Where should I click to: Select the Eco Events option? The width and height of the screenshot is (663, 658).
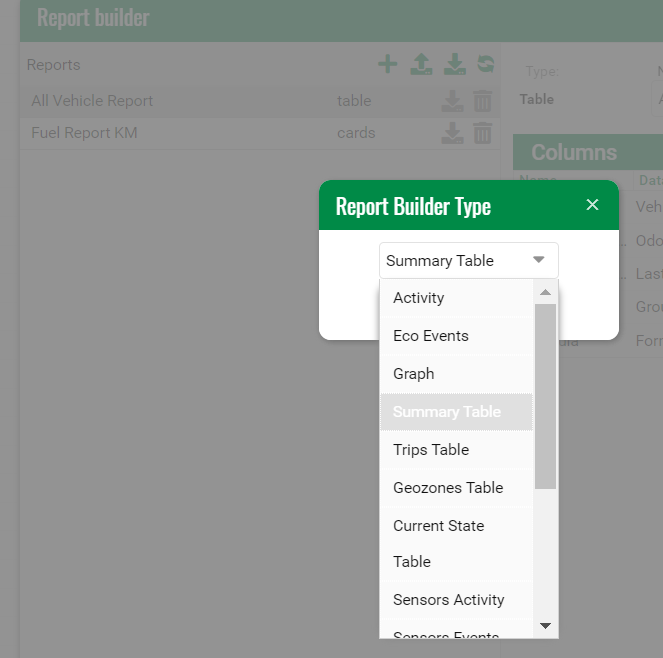[430, 336]
